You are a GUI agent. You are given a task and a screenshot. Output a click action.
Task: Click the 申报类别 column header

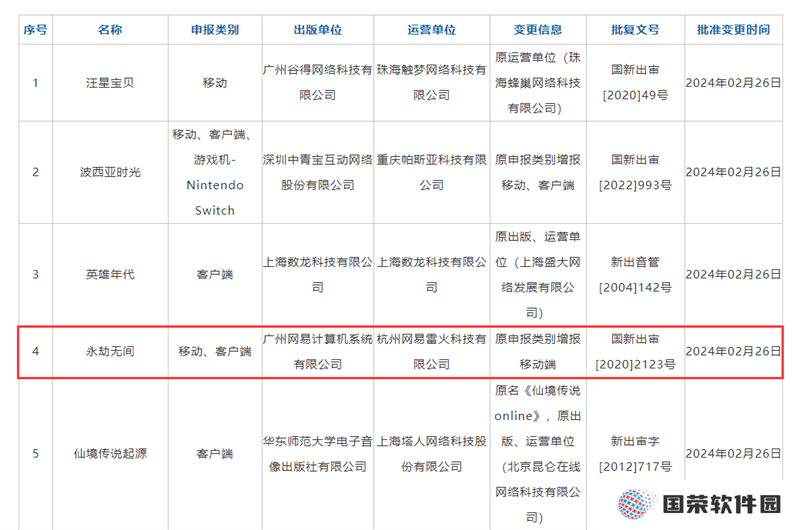(215, 30)
